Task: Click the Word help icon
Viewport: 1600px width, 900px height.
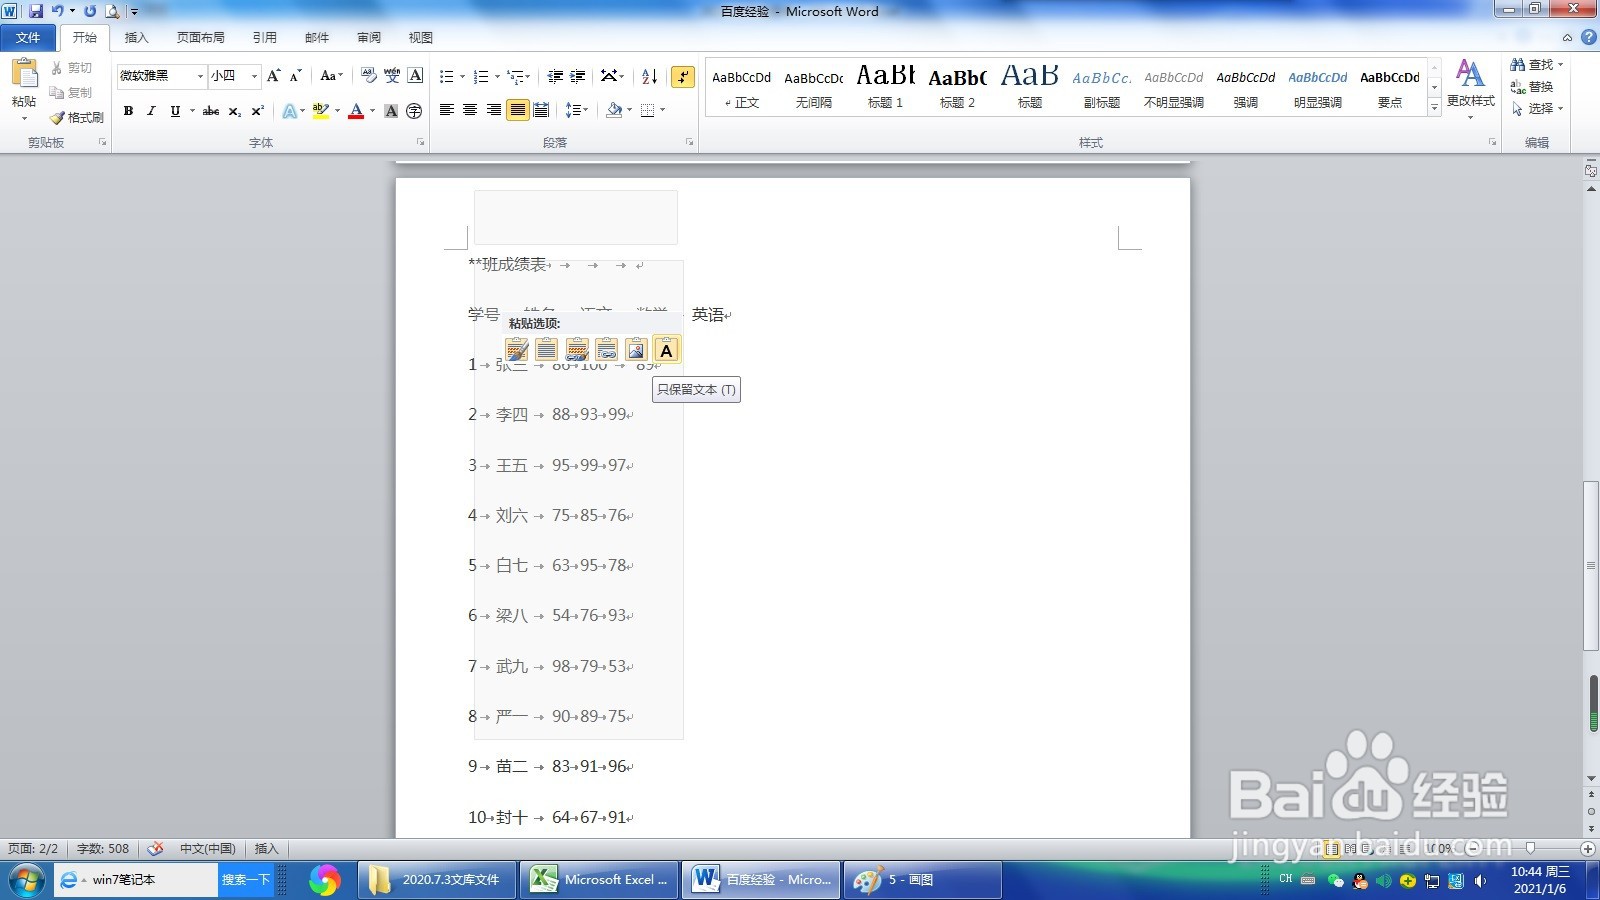Action: (x=1588, y=37)
